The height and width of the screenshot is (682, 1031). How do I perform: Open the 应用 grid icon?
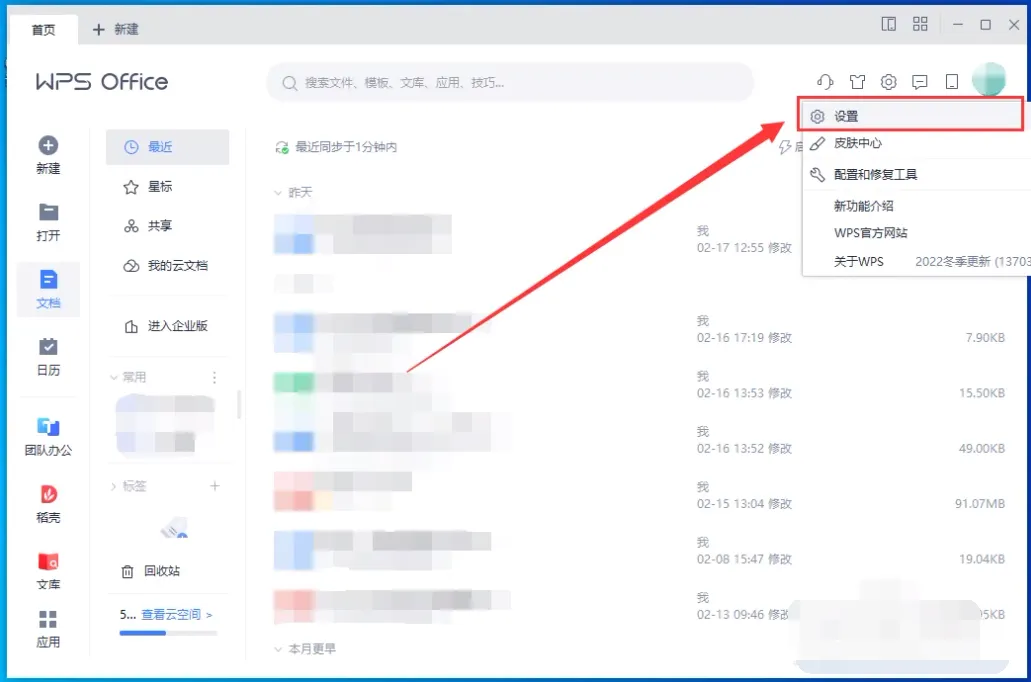(x=48, y=619)
